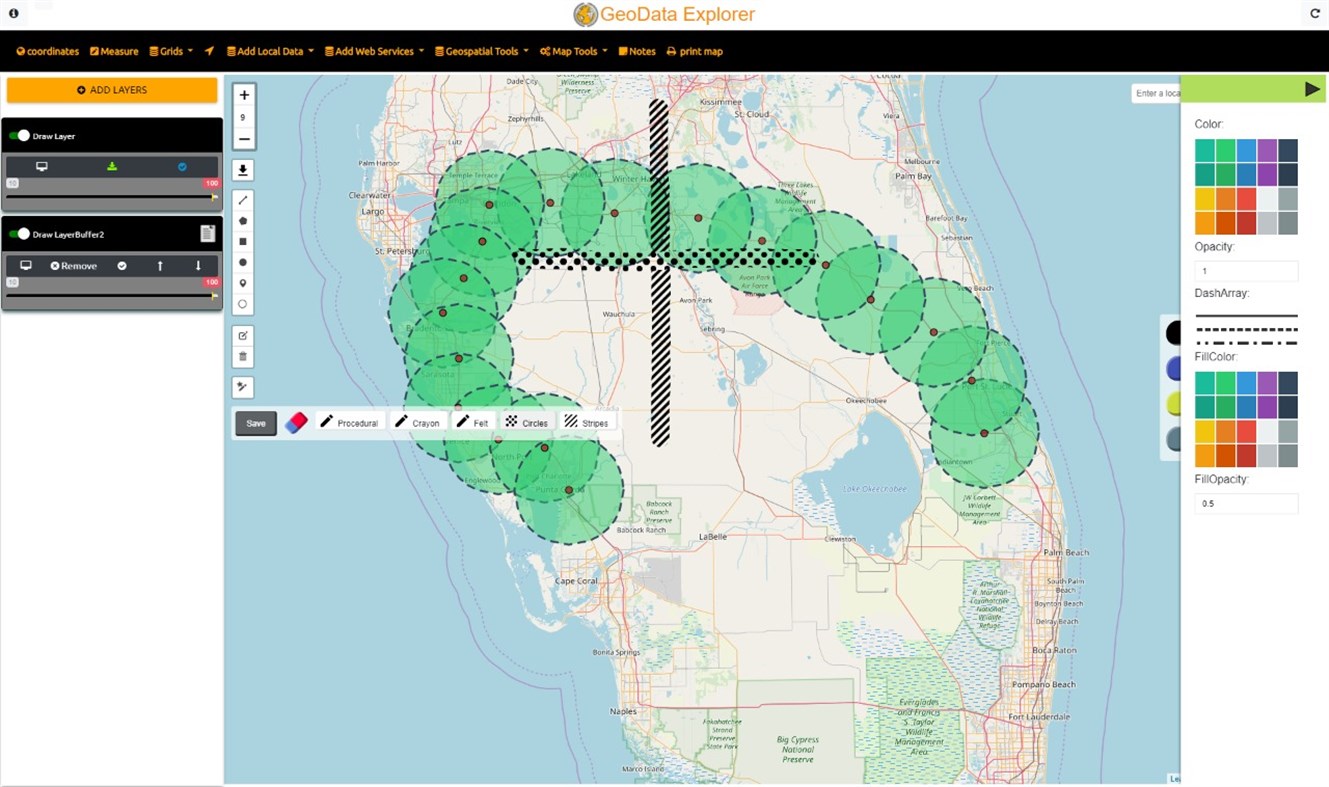Click the map download icon below zoom controls
1329x787 pixels.
[243, 170]
